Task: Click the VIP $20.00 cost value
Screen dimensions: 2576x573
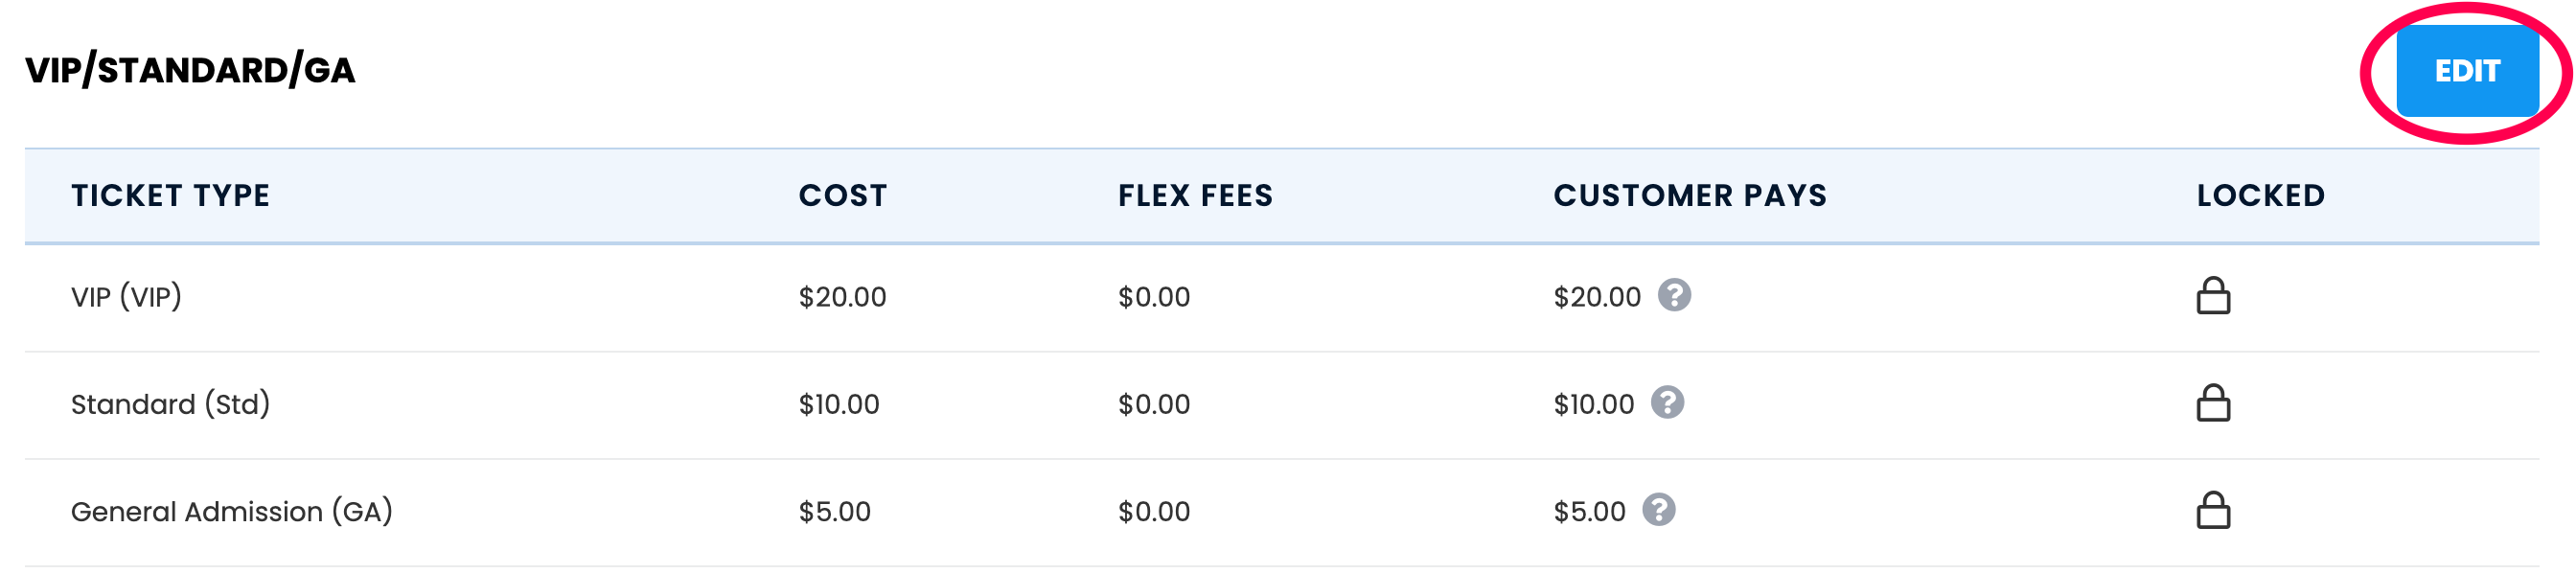Action: tap(842, 297)
